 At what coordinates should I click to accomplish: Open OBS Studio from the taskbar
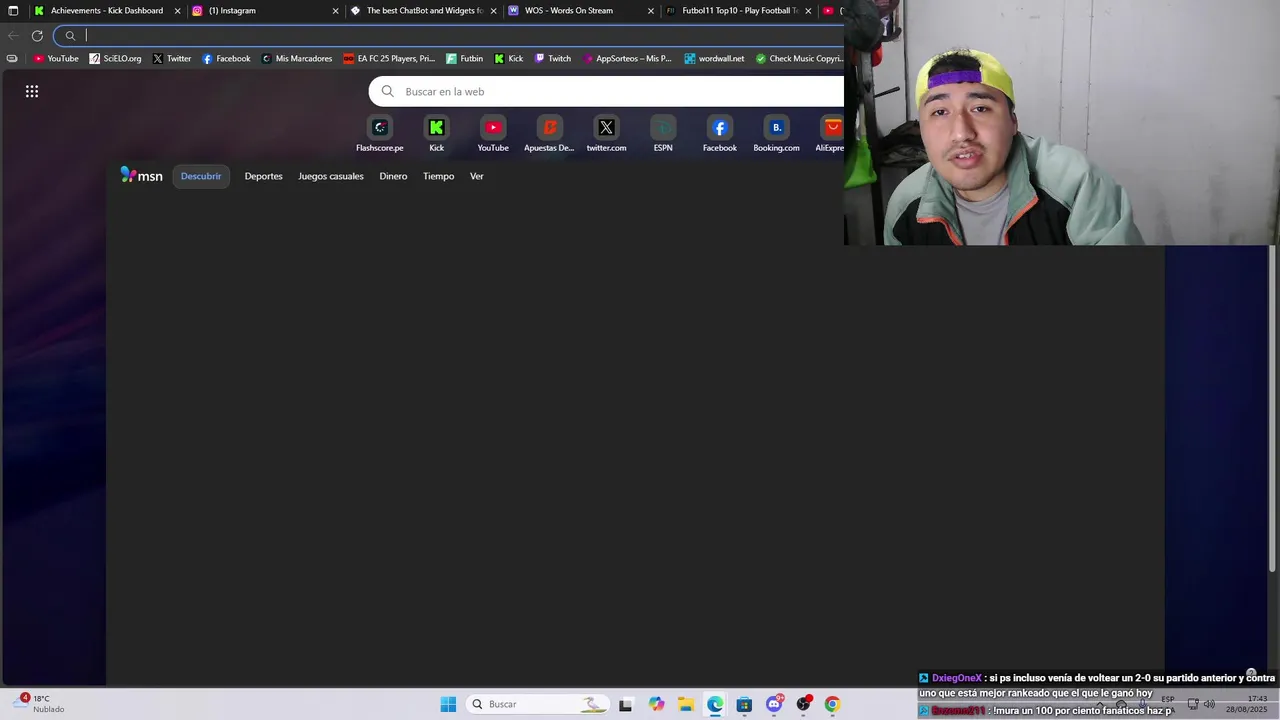tap(803, 704)
